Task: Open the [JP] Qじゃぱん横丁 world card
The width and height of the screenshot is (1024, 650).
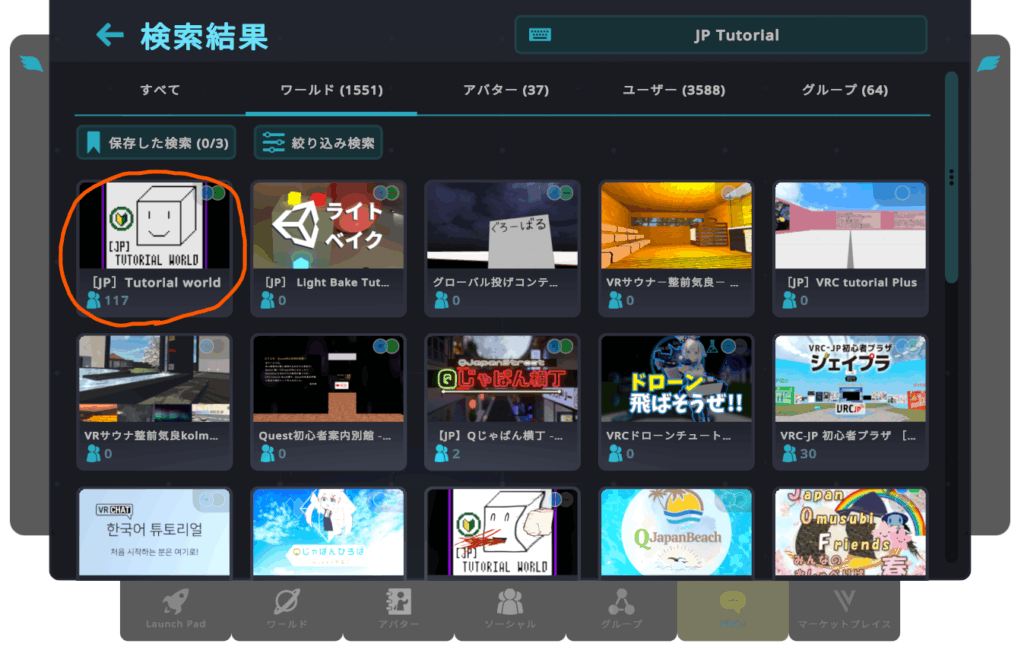Action: [502, 402]
